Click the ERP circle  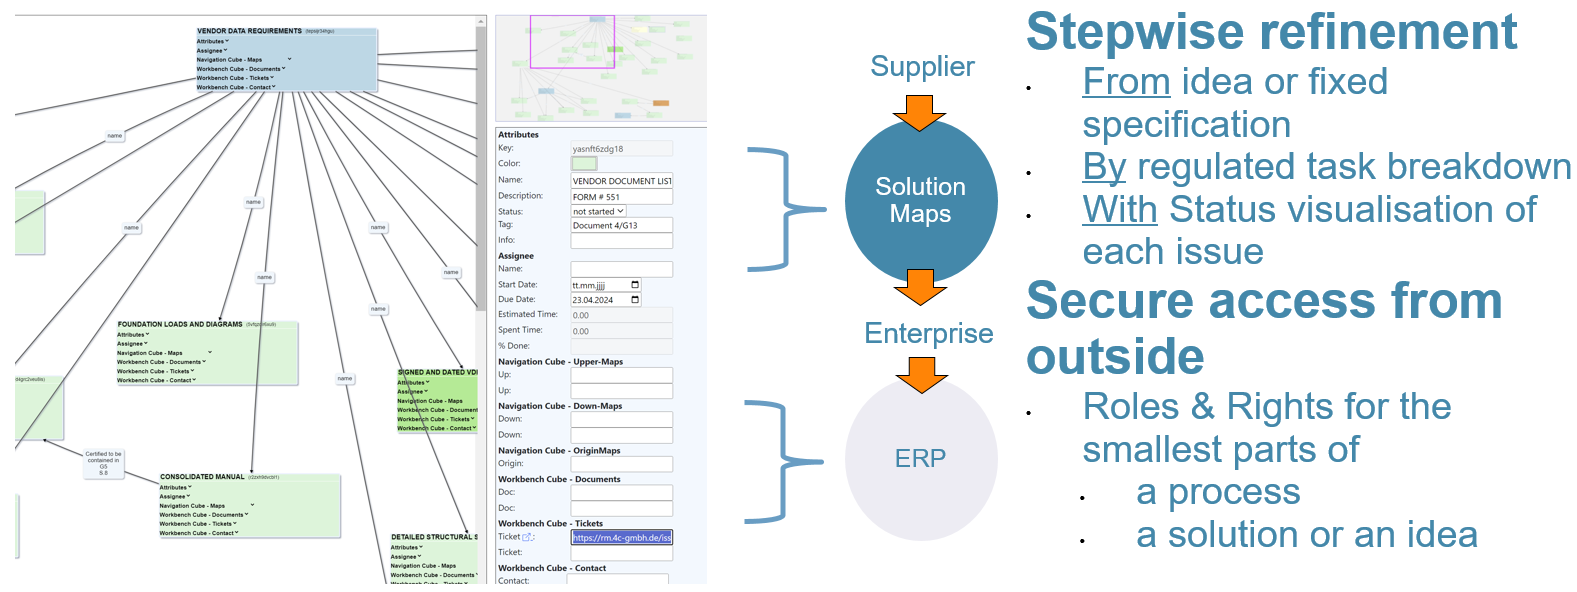(921, 459)
